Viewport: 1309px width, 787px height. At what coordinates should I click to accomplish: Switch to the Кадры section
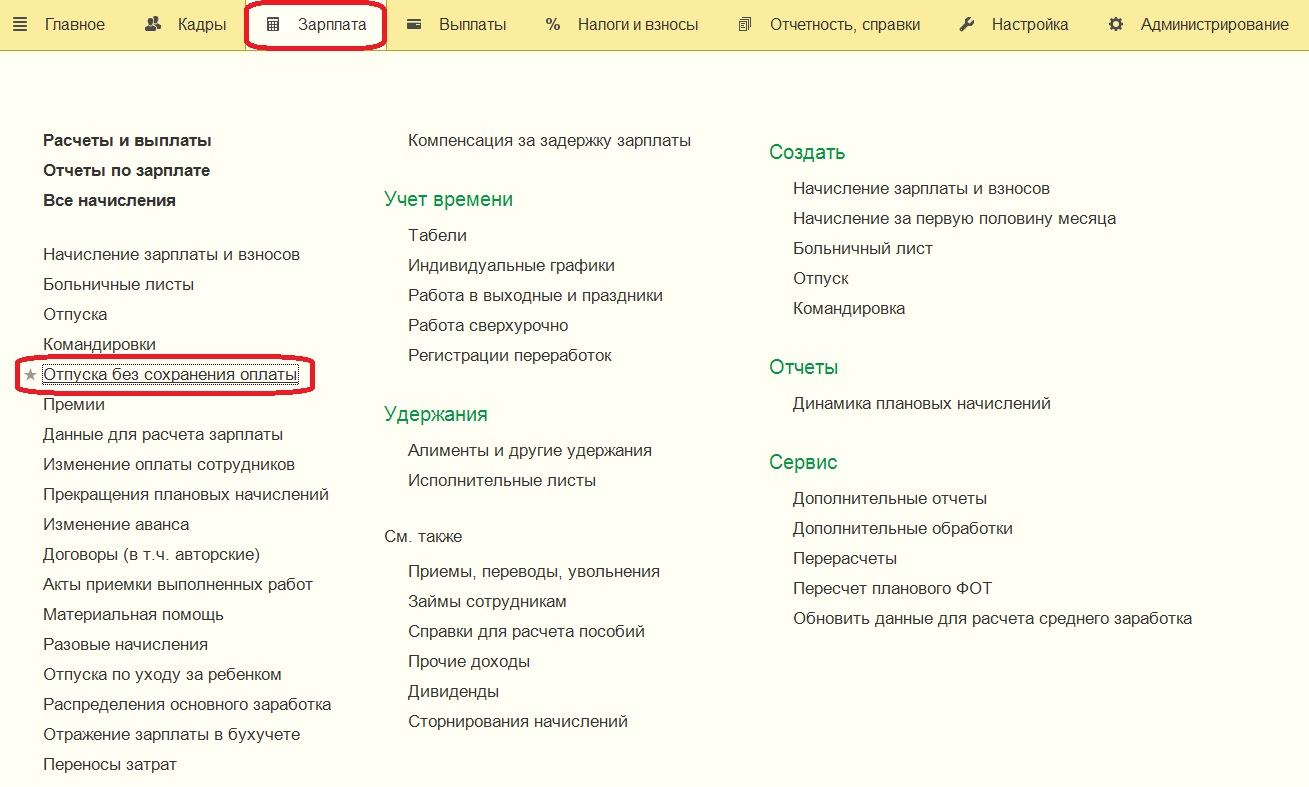click(x=202, y=25)
